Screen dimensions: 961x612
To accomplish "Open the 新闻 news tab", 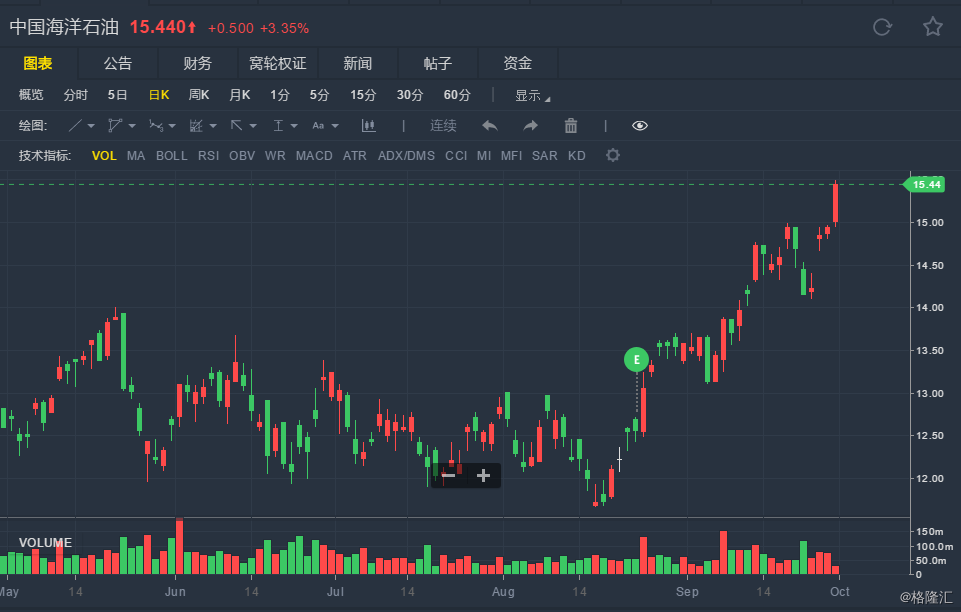I will (358, 63).
